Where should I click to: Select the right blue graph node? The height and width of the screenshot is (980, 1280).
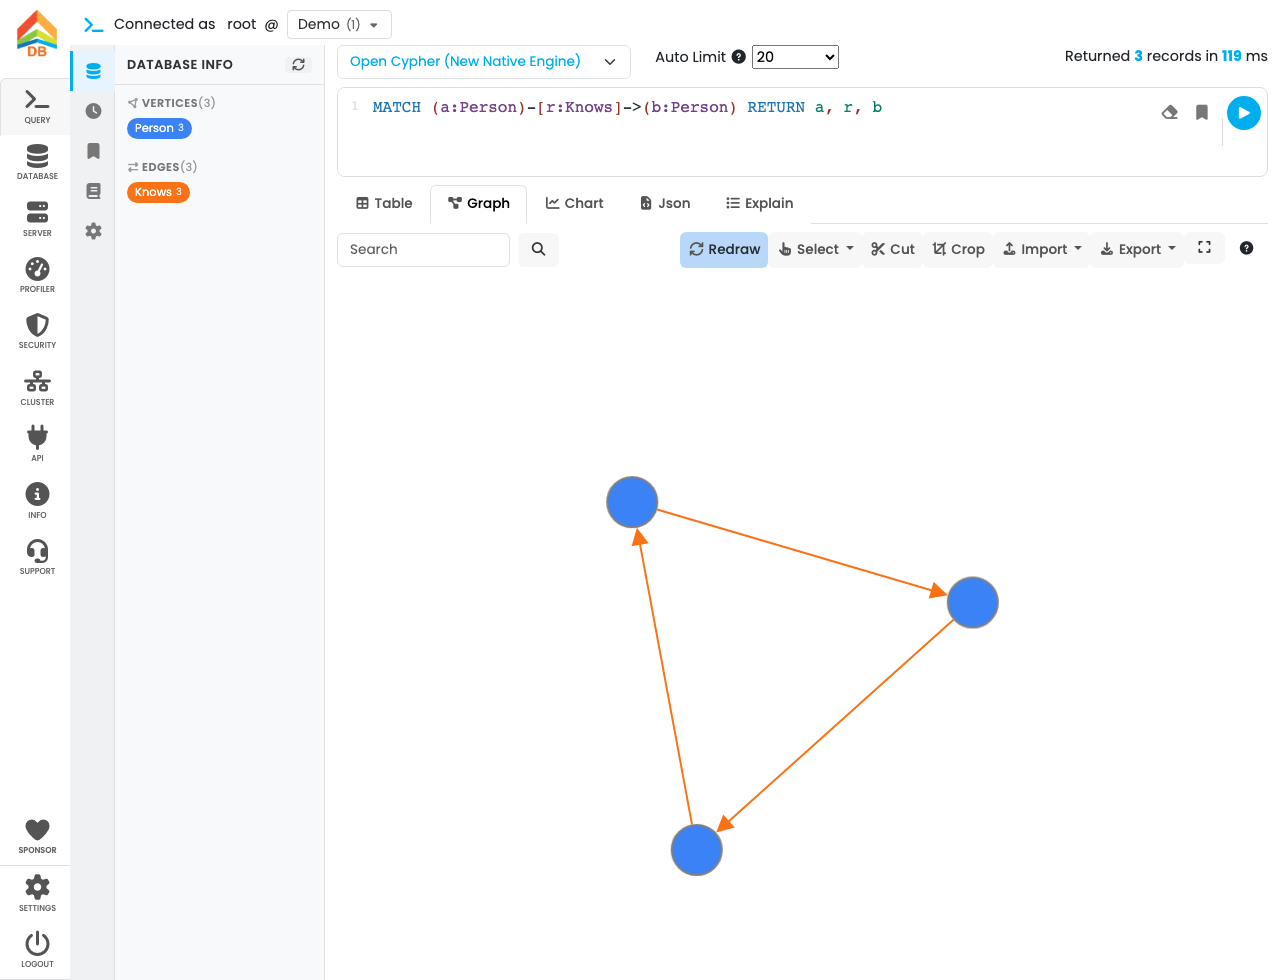[x=972, y=602]
